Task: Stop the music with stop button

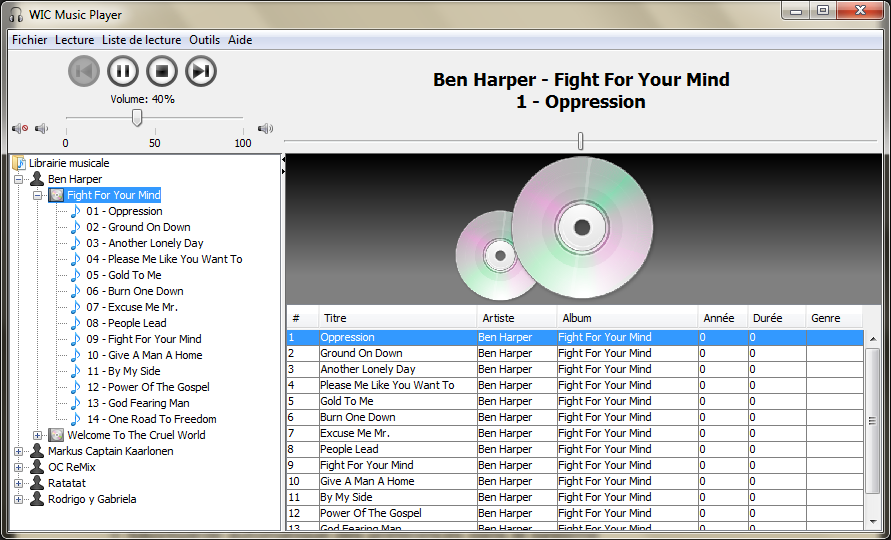Action: tap(162, 71)
